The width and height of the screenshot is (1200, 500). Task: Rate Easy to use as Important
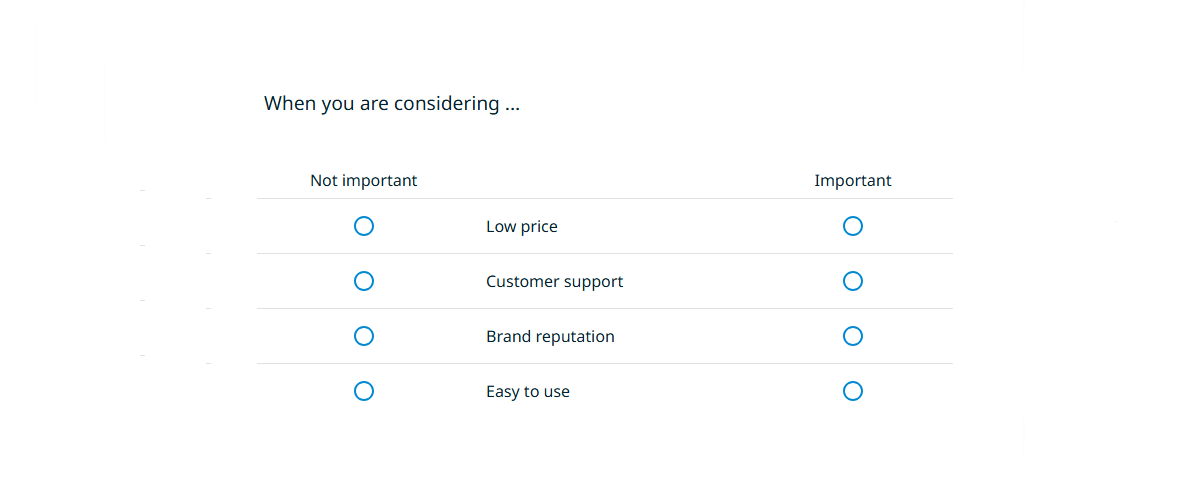(x=853, y=391)
